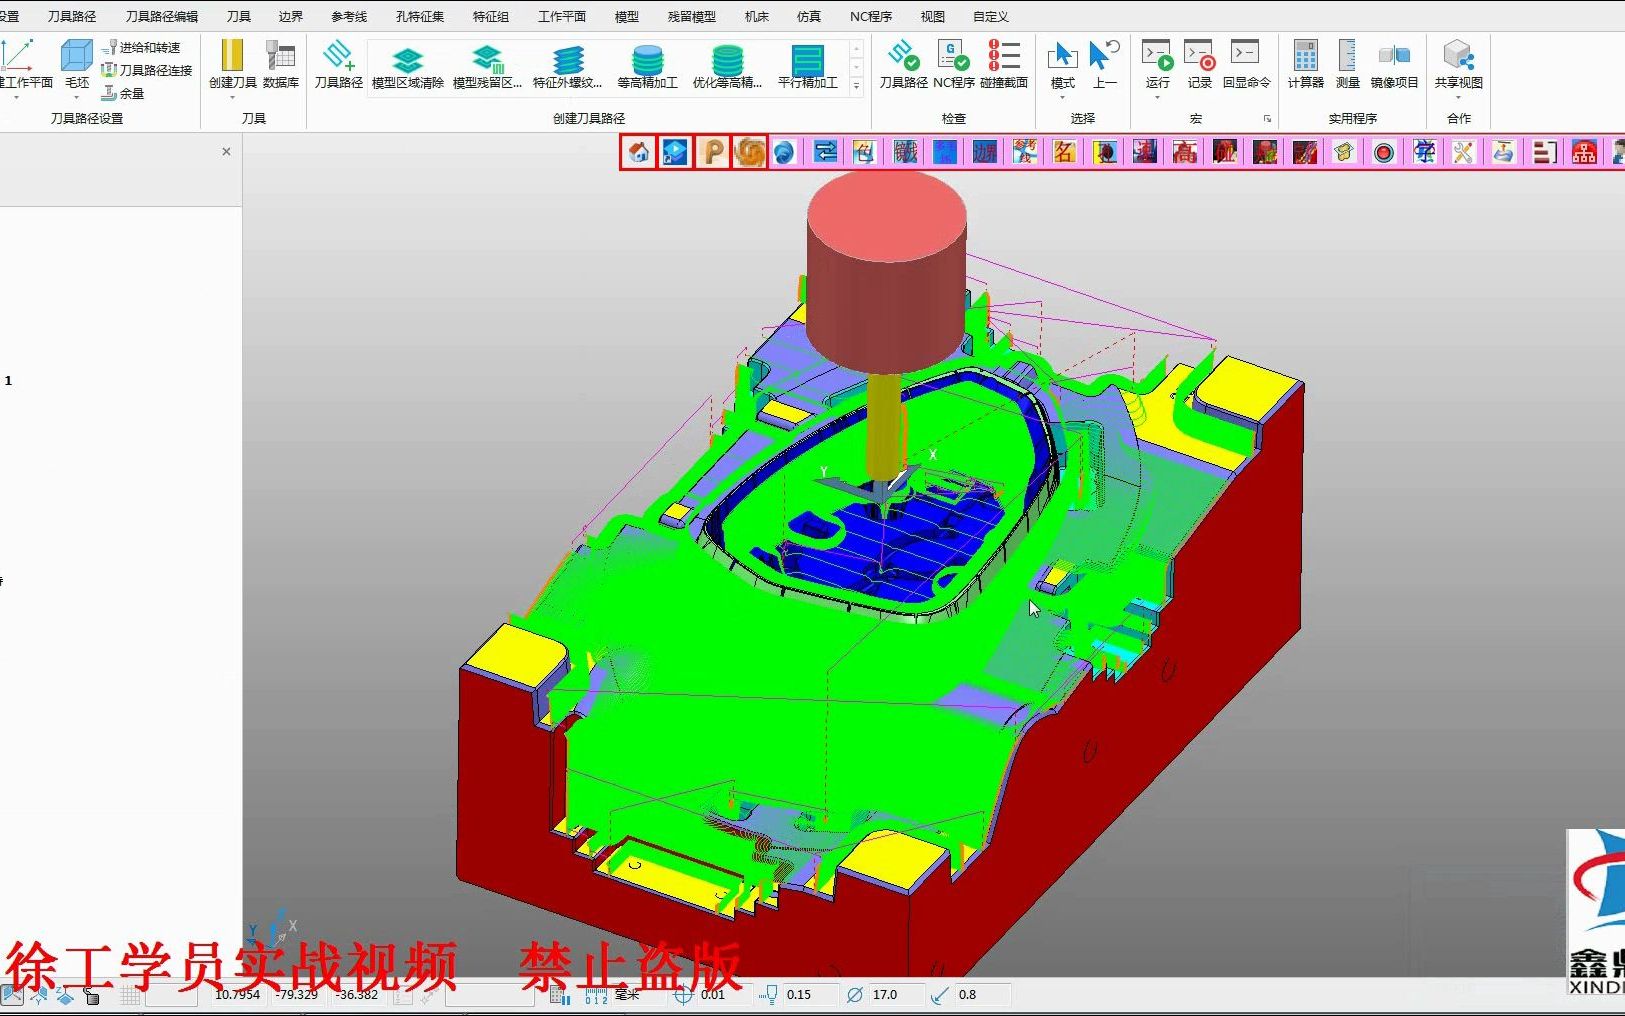
Task: Choose the 平行精加工 toolpath icon
Action: (x=807, y=67)
